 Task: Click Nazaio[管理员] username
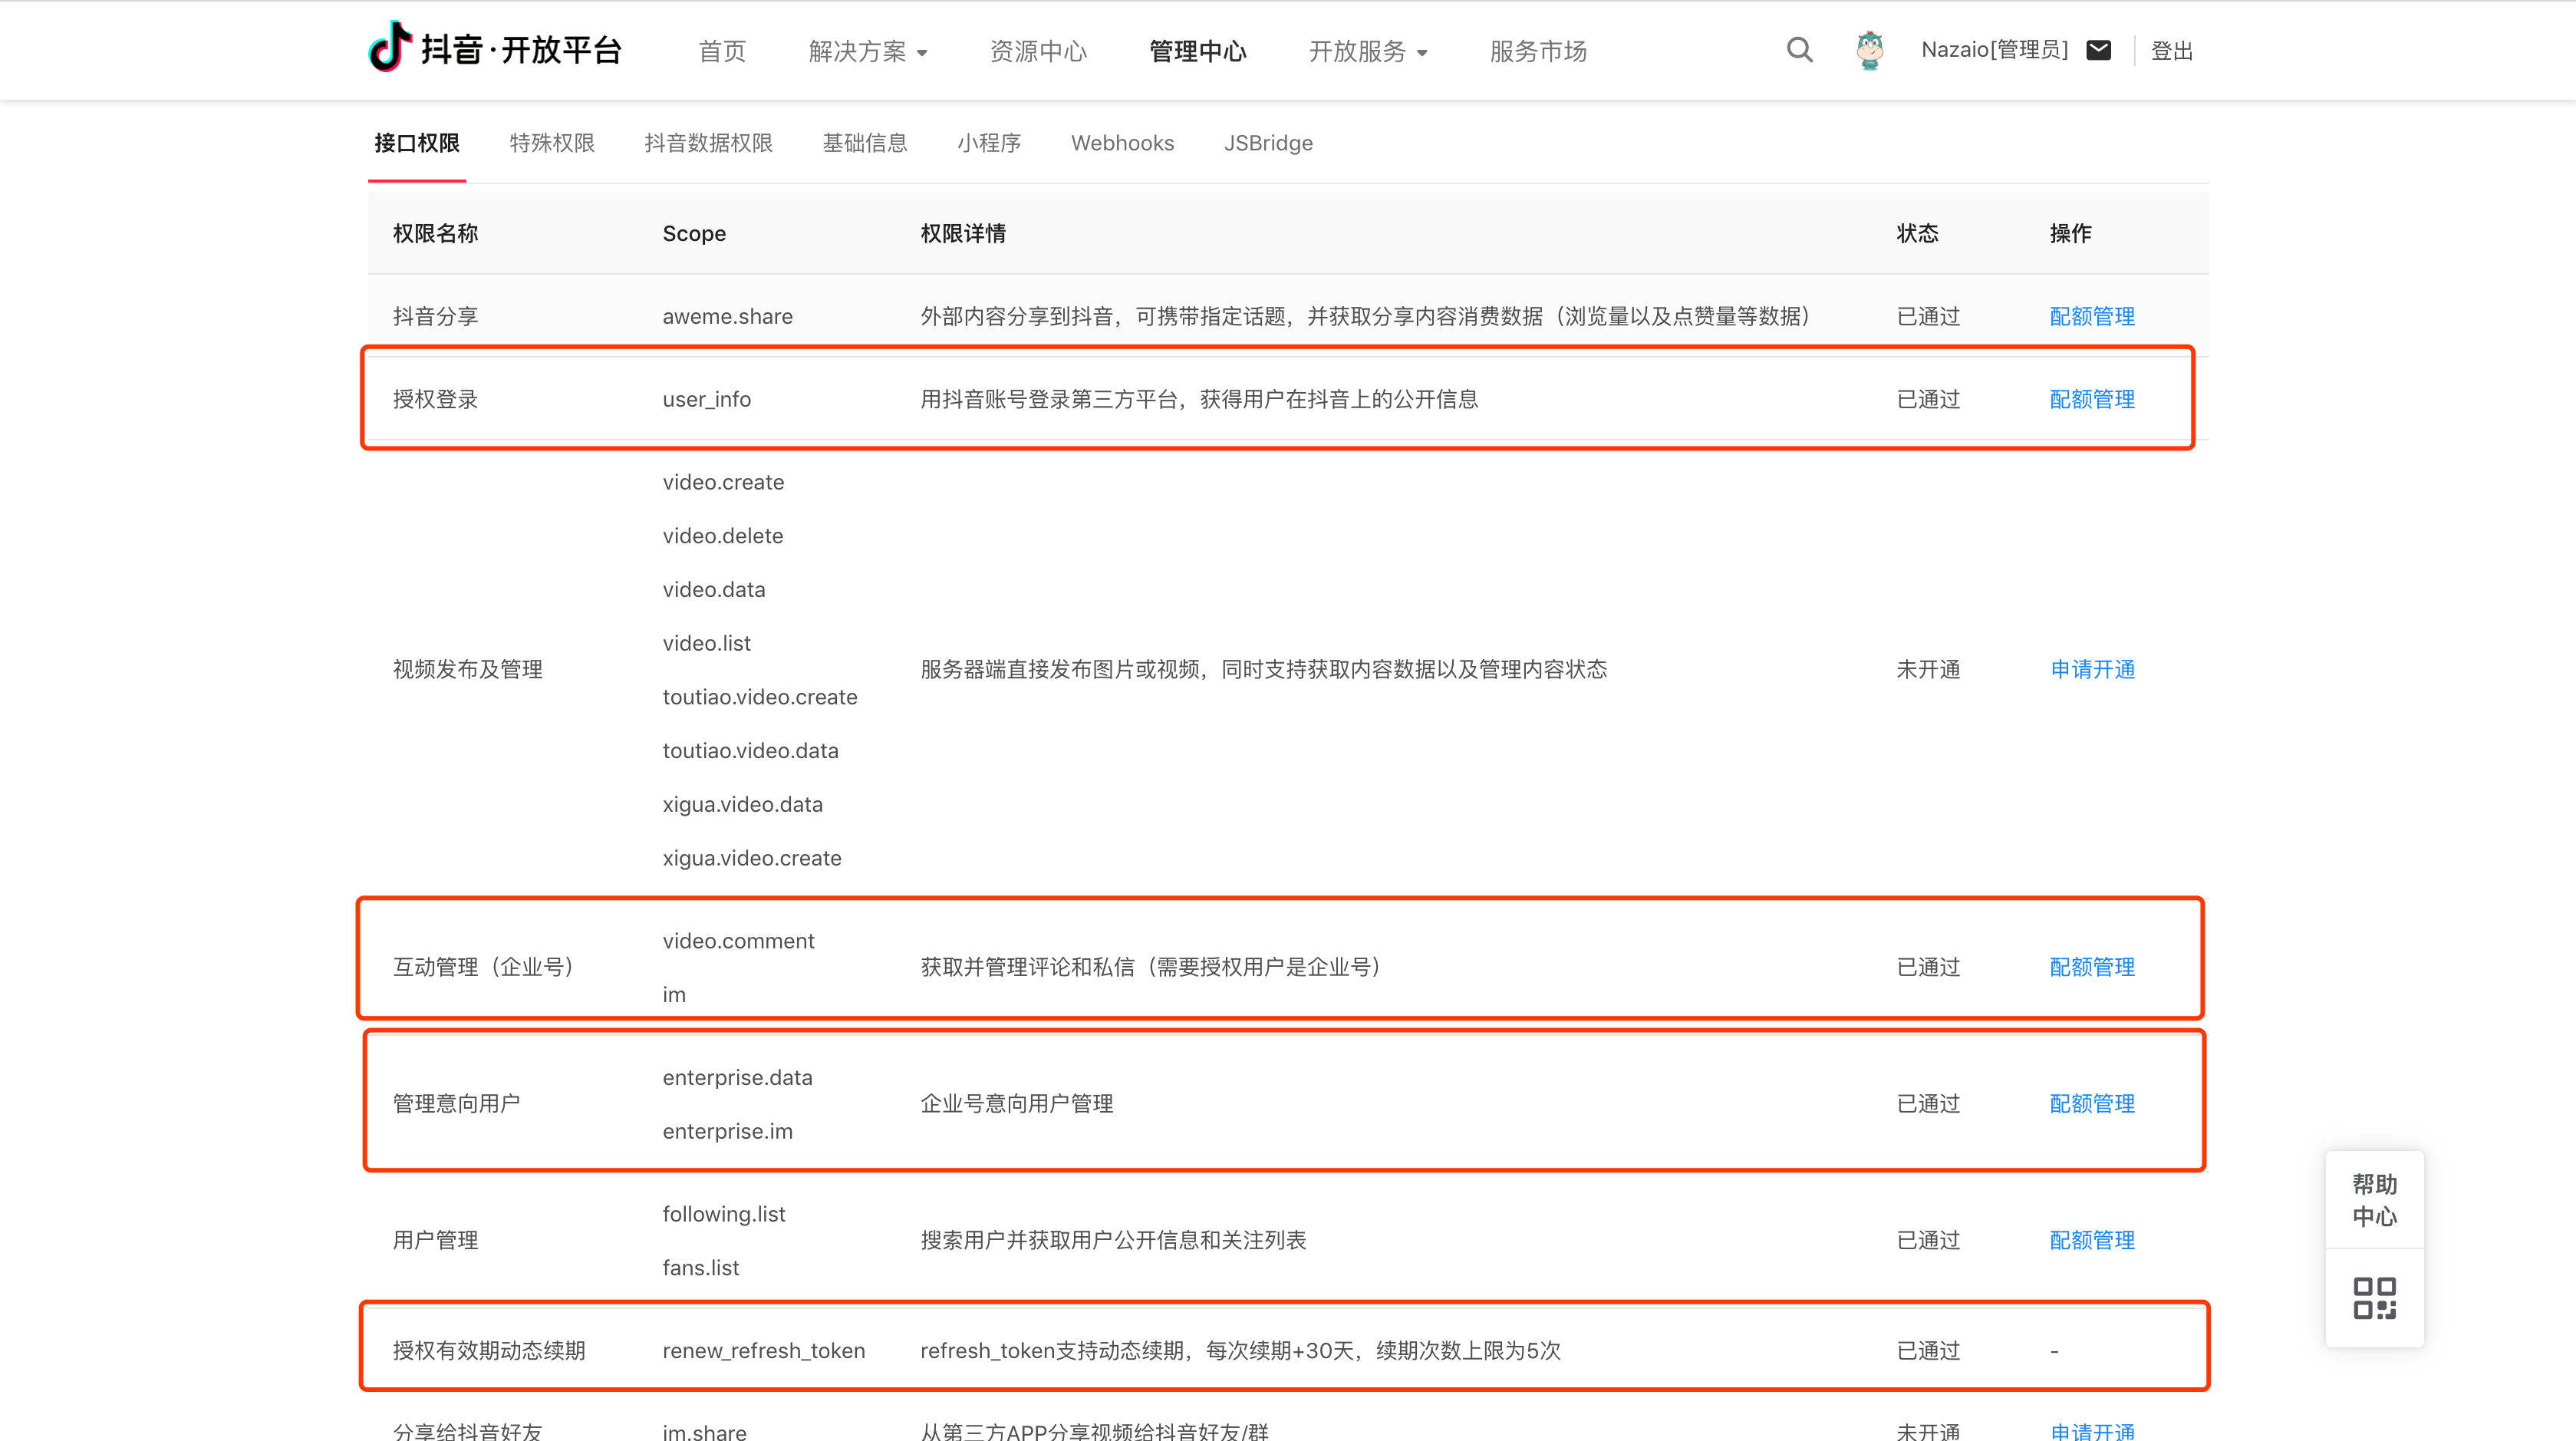pyautogui.click(x=1994, y=50)
